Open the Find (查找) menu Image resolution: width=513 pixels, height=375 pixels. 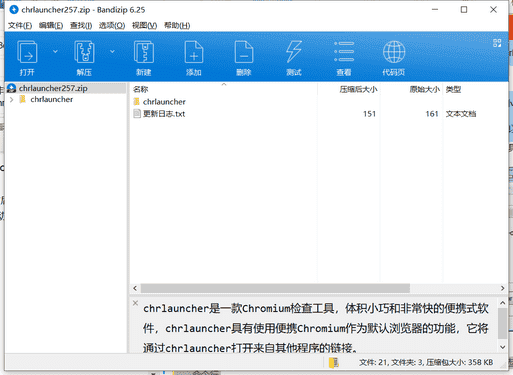(81, 25)
